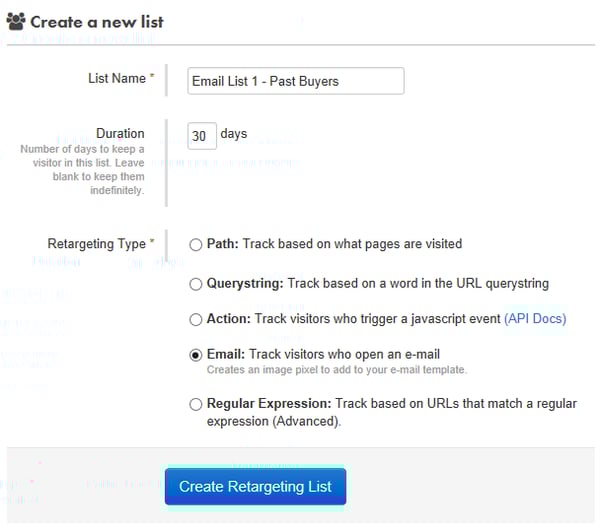This screenshot has height=530, width=600.
Task: Click the URL querystring option description text
Action: (418, 283)
